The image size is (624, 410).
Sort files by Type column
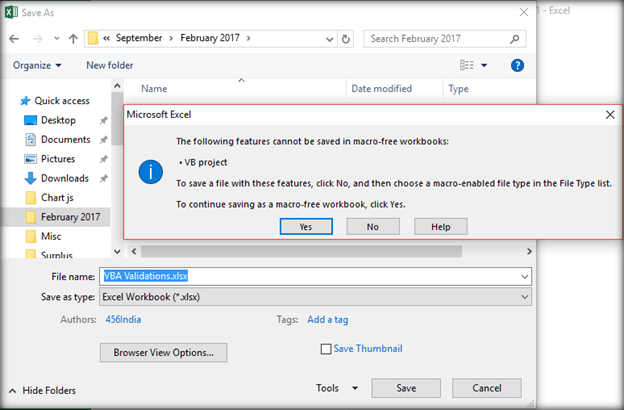pos(458,88)
